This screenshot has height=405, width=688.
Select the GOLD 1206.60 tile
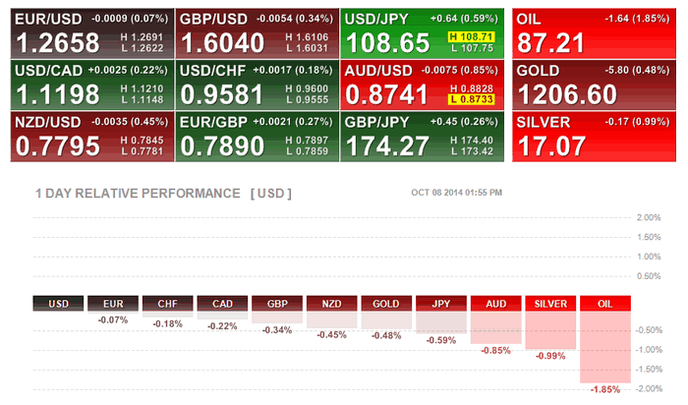(x=594, y=85)
